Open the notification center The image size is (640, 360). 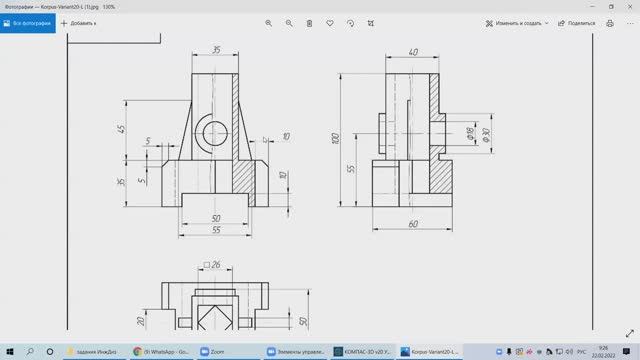click(x=627, y=351)
